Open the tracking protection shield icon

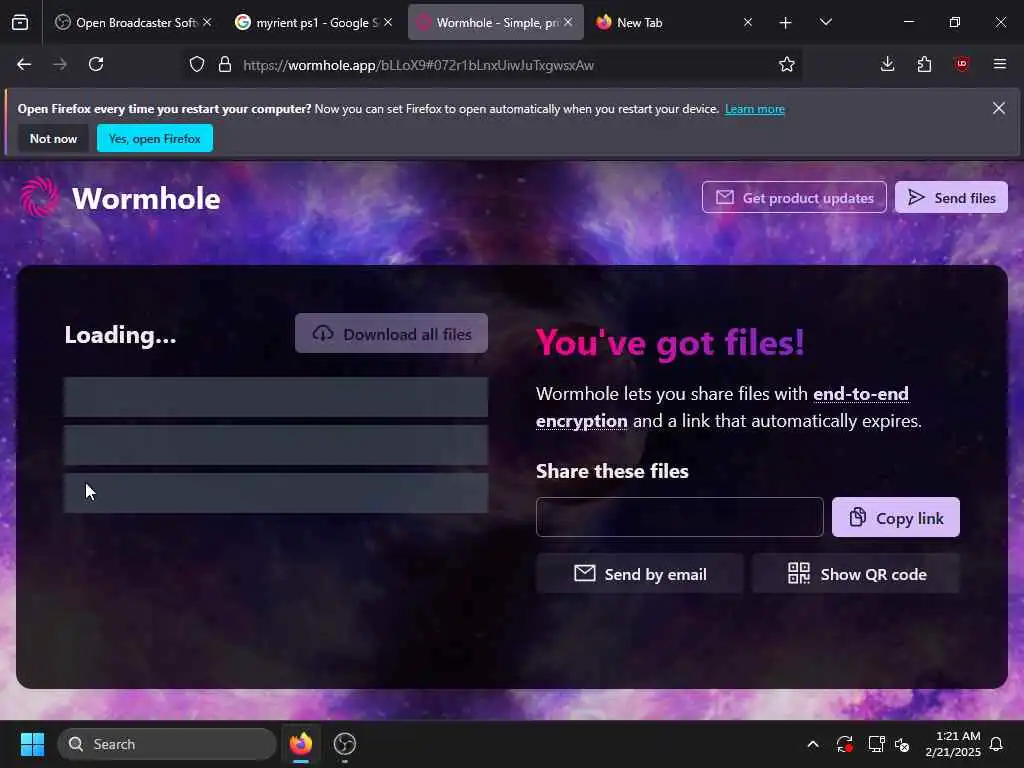(197, 65)
